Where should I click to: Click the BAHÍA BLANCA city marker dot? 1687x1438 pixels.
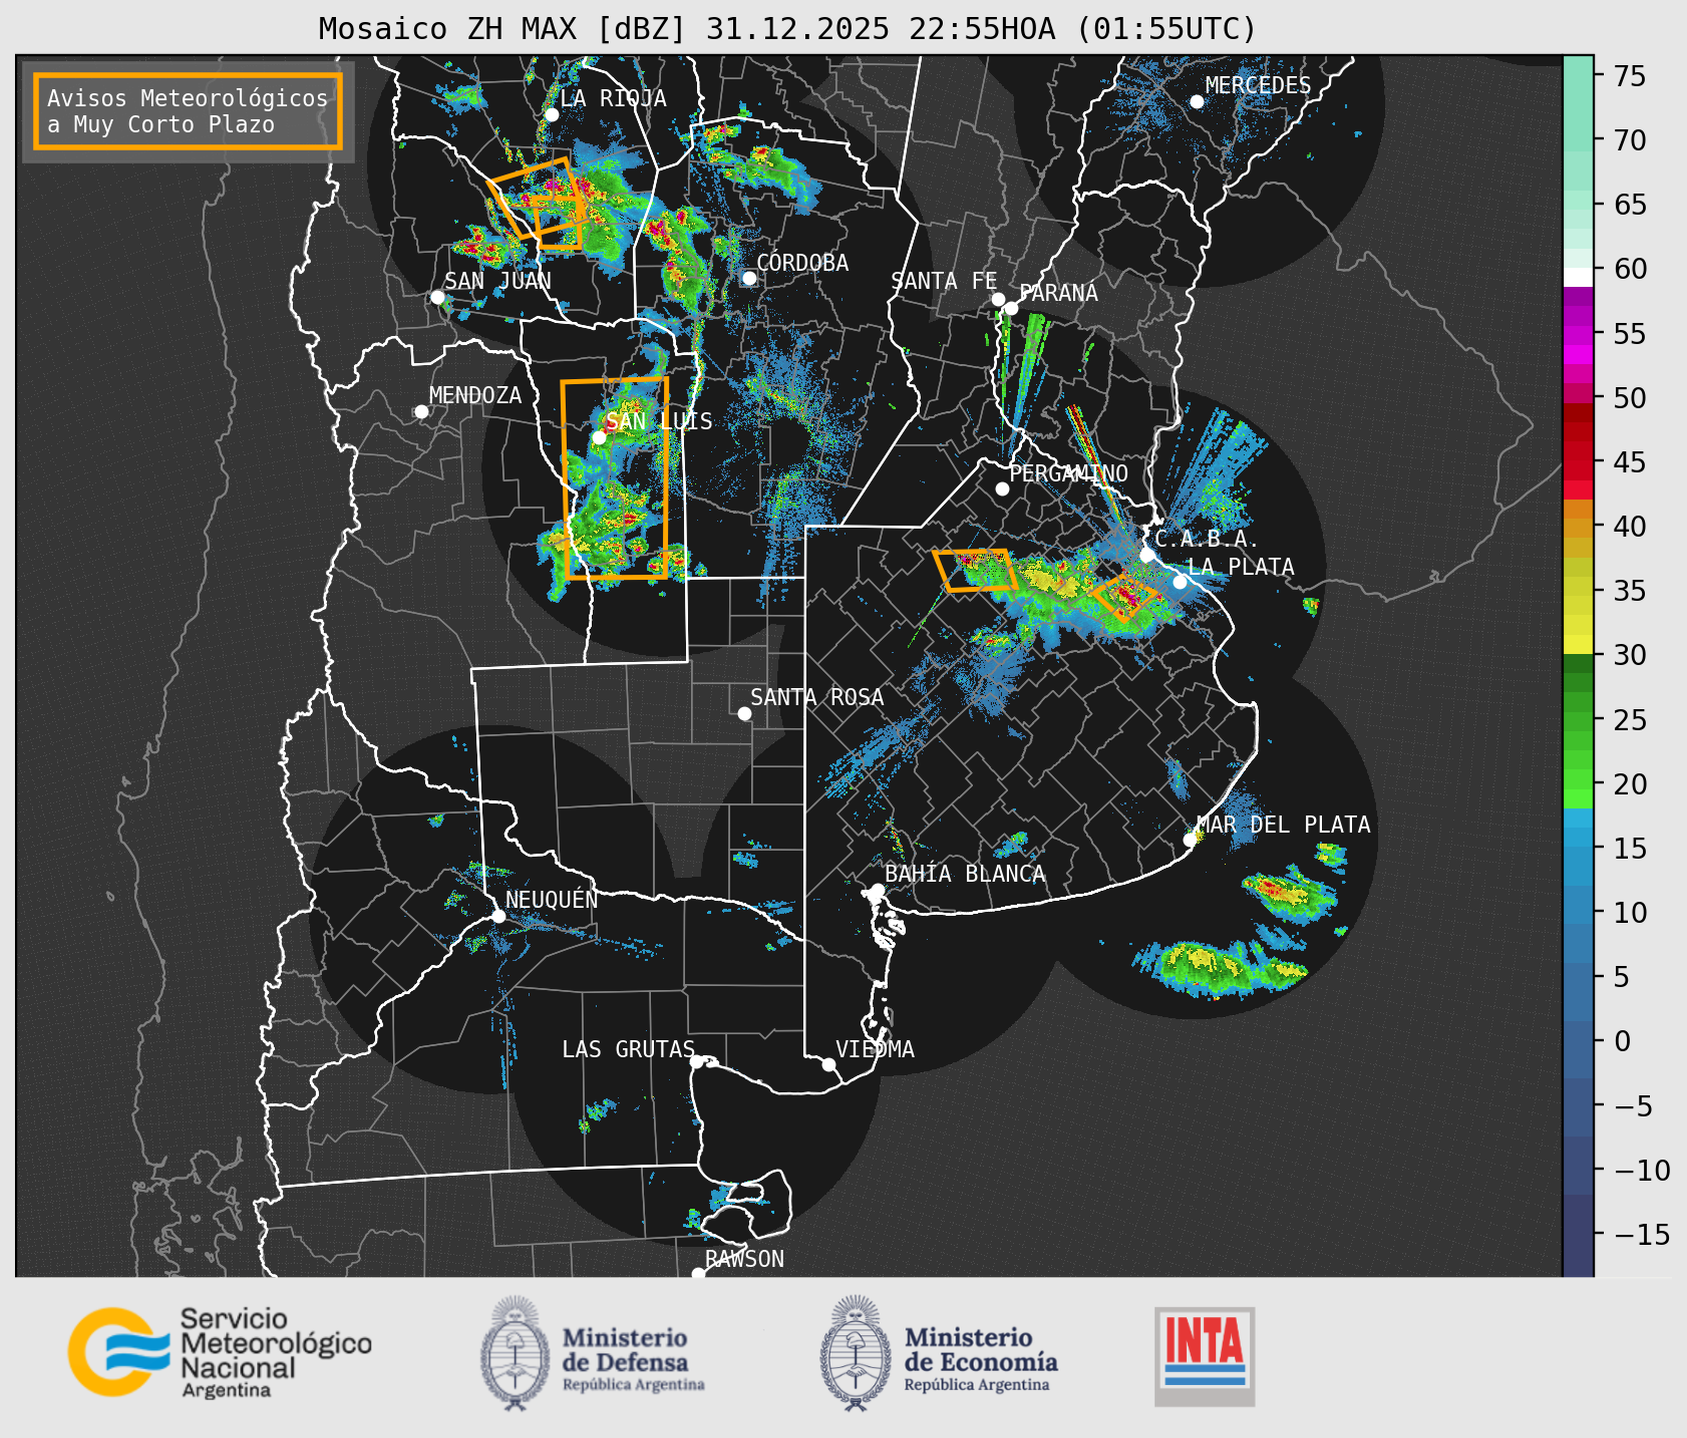877,890
